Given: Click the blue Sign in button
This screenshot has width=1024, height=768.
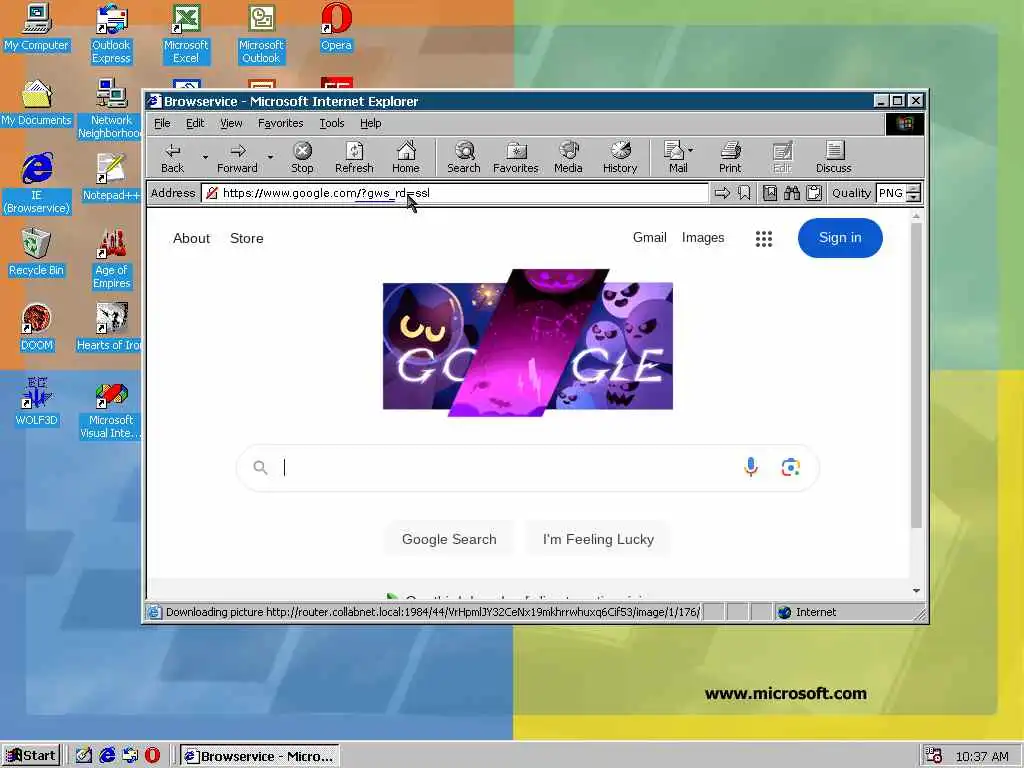Looking at the screenshot, I should coord(840,238).
